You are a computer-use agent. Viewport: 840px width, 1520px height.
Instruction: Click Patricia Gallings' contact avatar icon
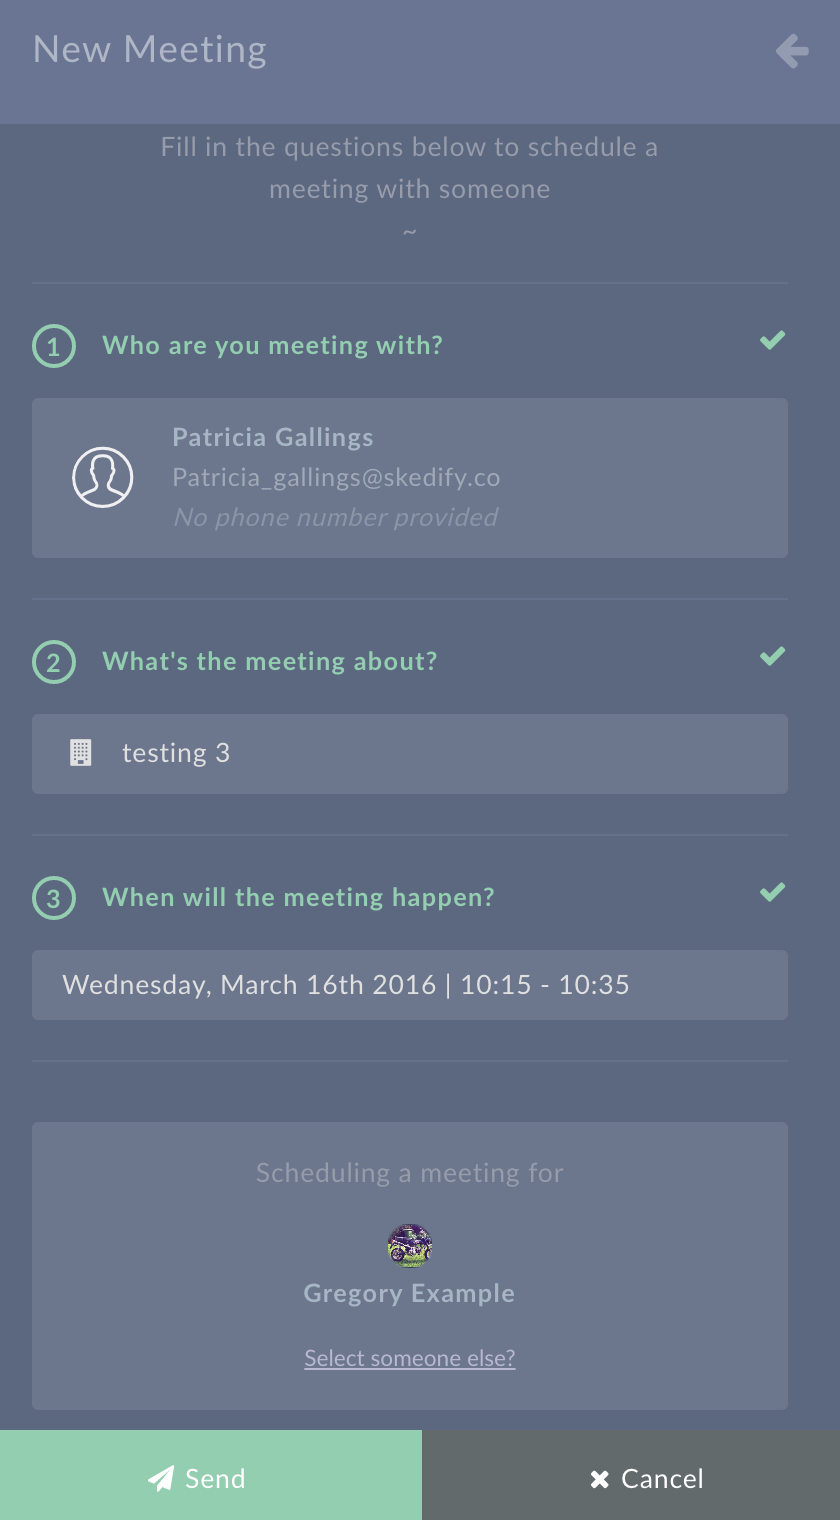click(x=103, y=477)
